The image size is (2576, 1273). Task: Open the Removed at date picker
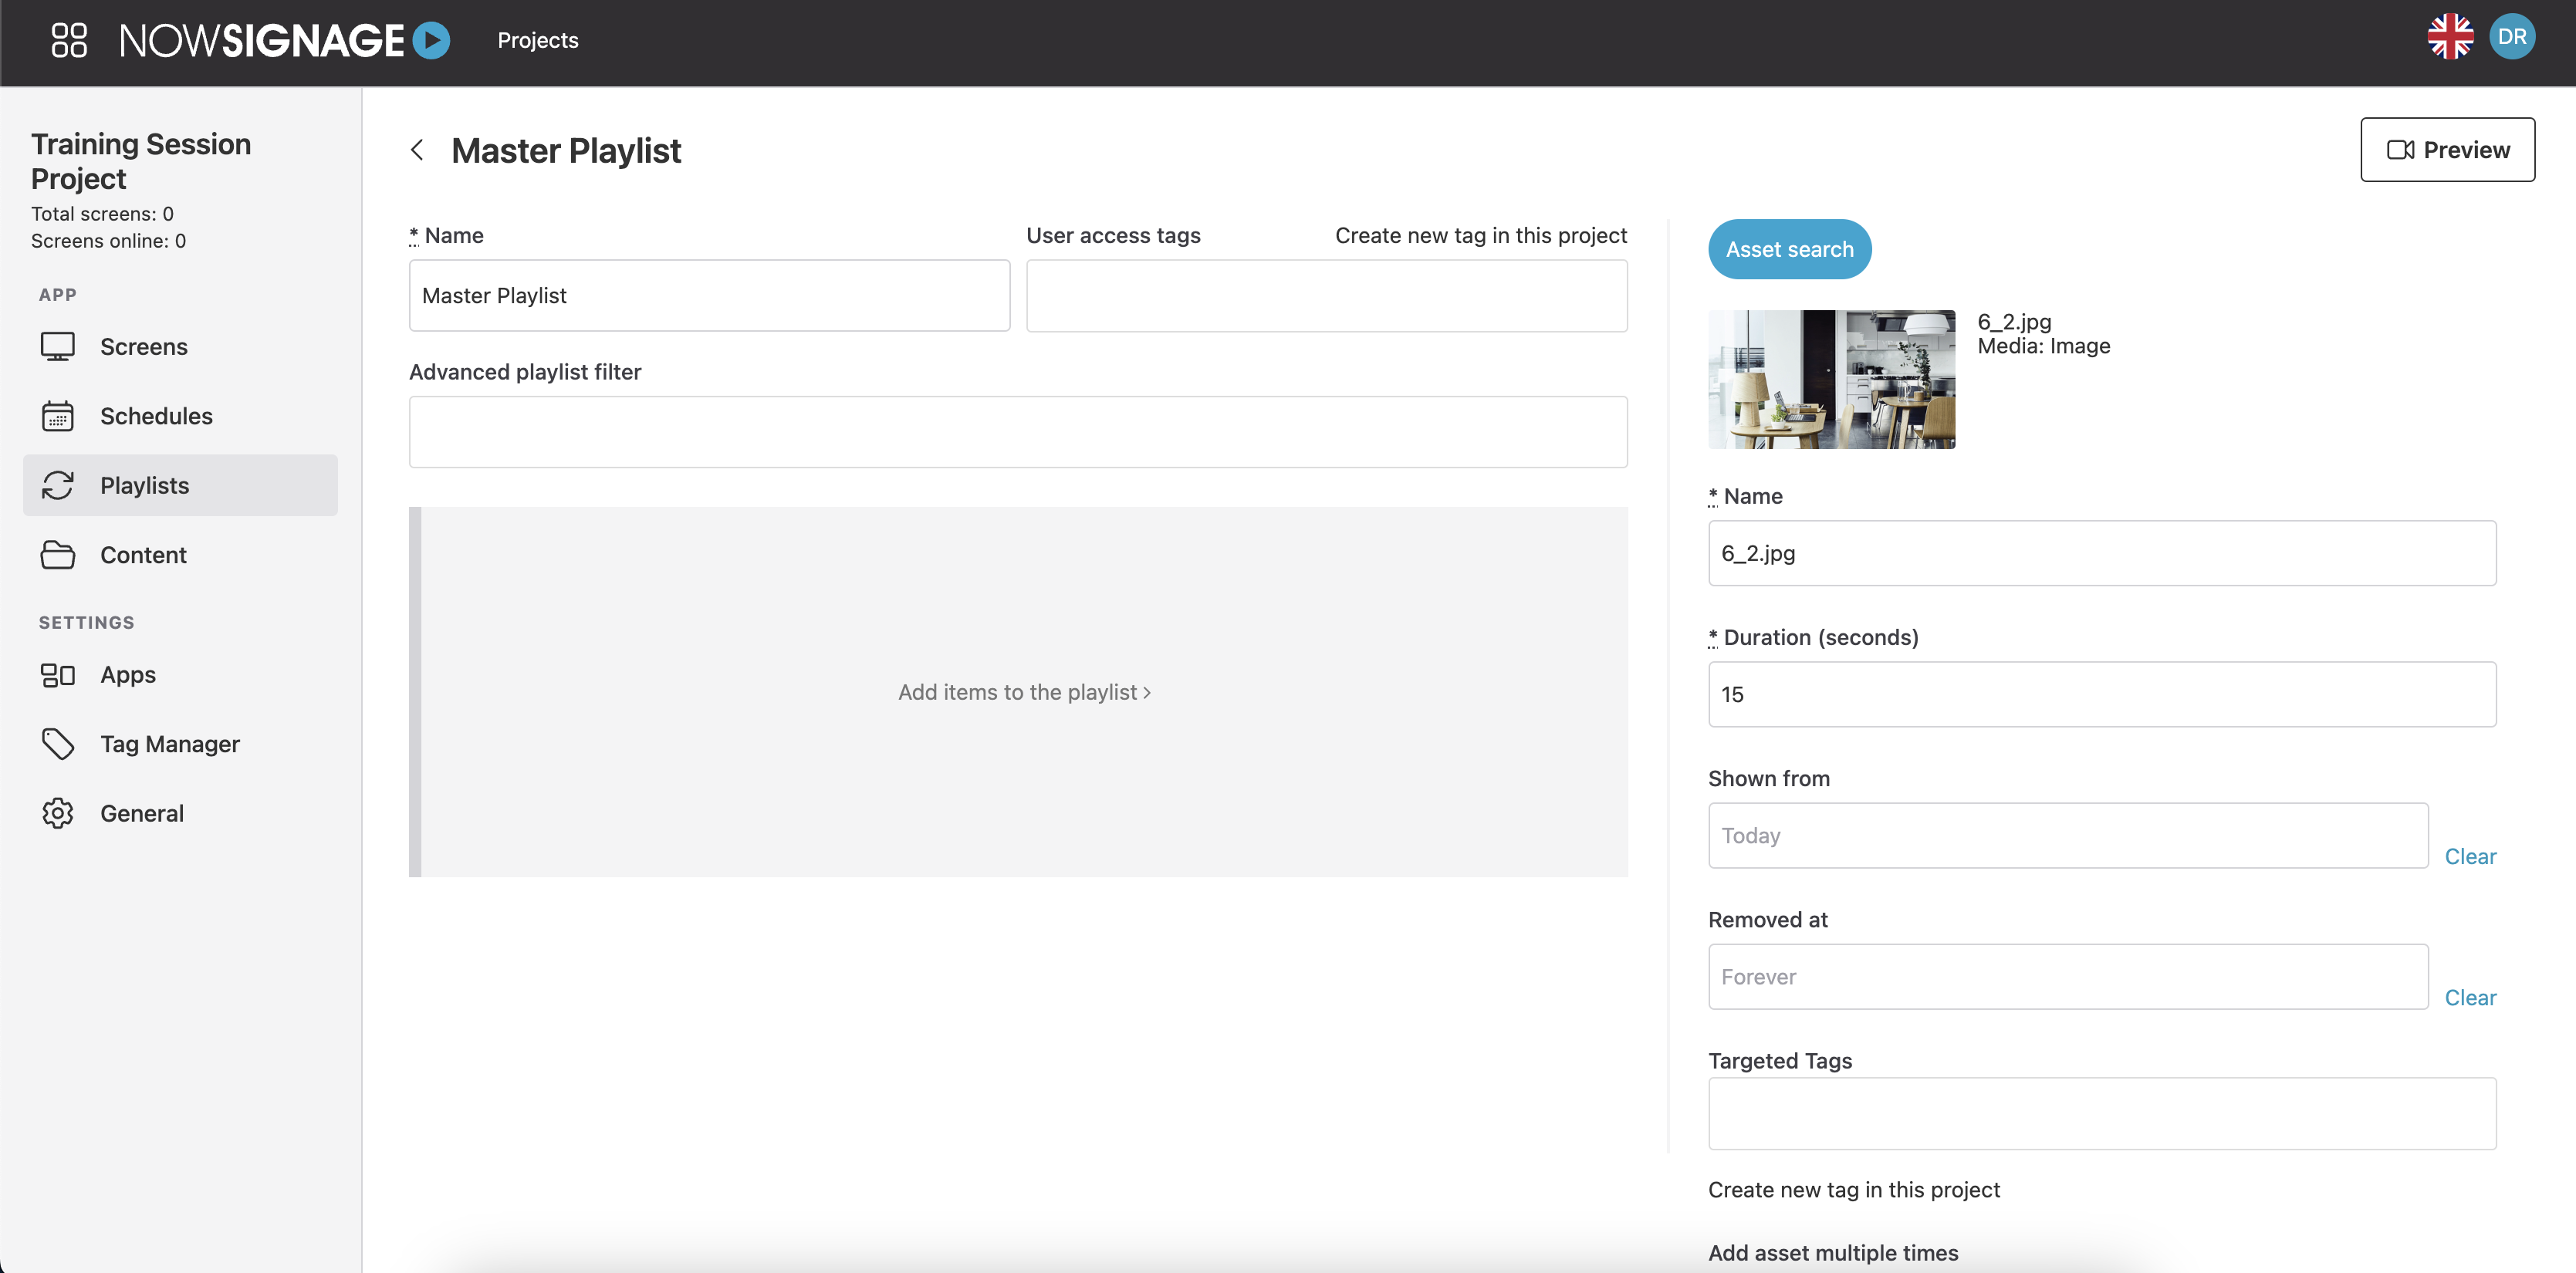(2068, 976)
